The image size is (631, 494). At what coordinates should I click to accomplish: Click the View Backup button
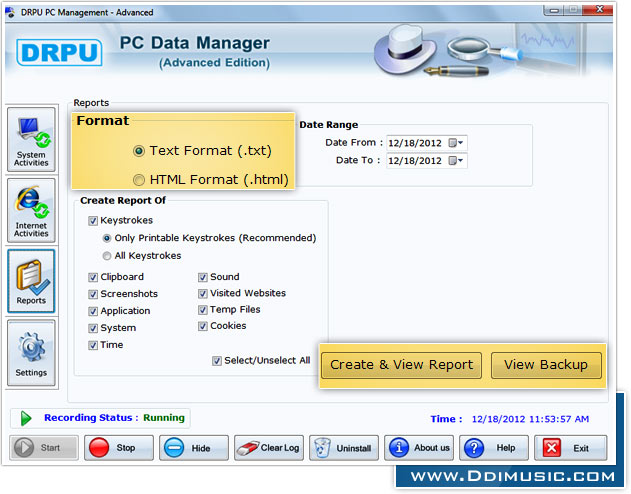[x=546, y=365]
